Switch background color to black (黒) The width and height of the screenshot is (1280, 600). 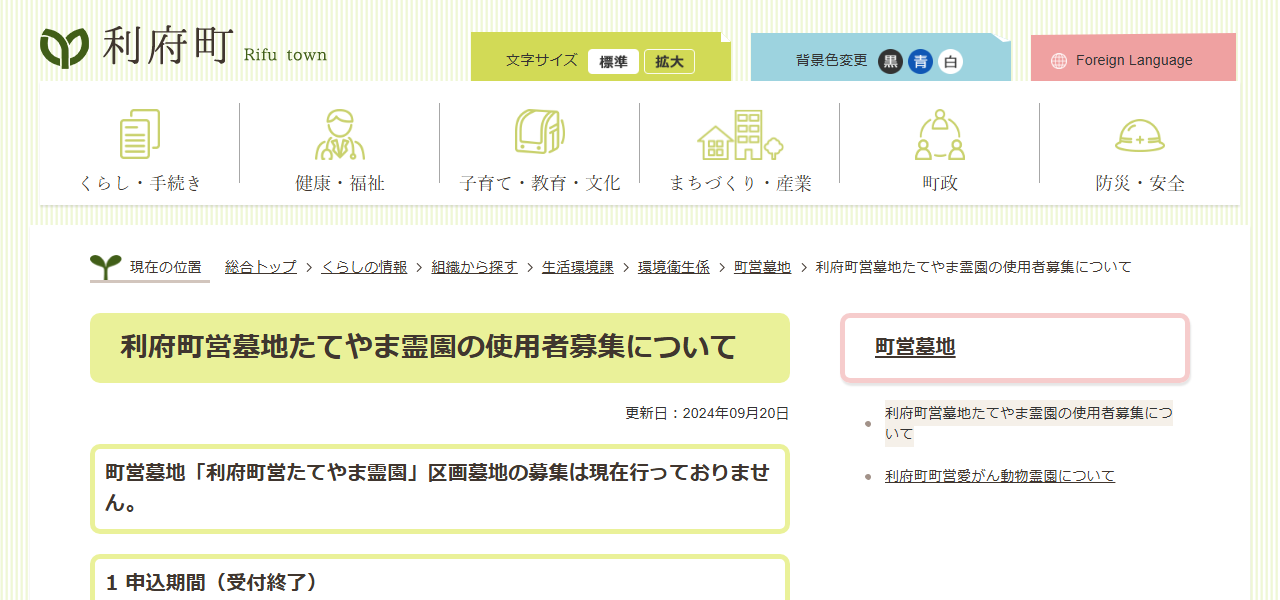tap(890, 61)
